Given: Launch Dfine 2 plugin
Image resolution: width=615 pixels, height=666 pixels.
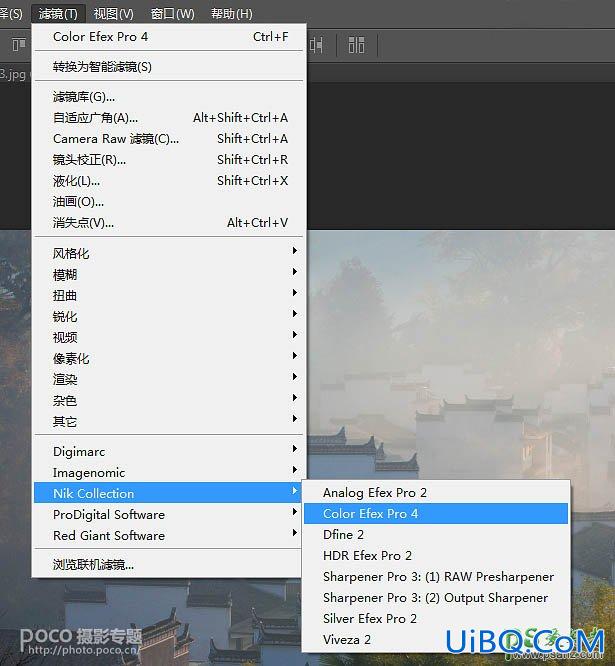Looking at the screenshot, I should (436, 534).
